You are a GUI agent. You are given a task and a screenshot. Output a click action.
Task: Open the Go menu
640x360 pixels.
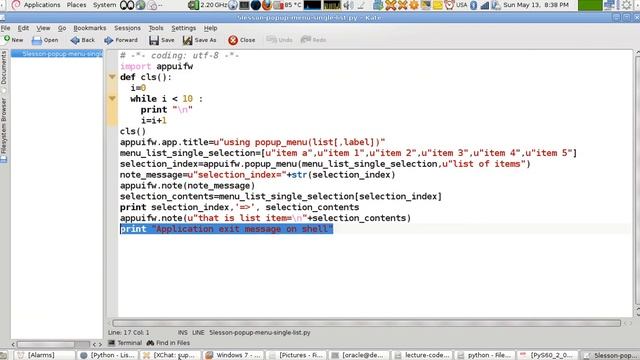point(62,28)
